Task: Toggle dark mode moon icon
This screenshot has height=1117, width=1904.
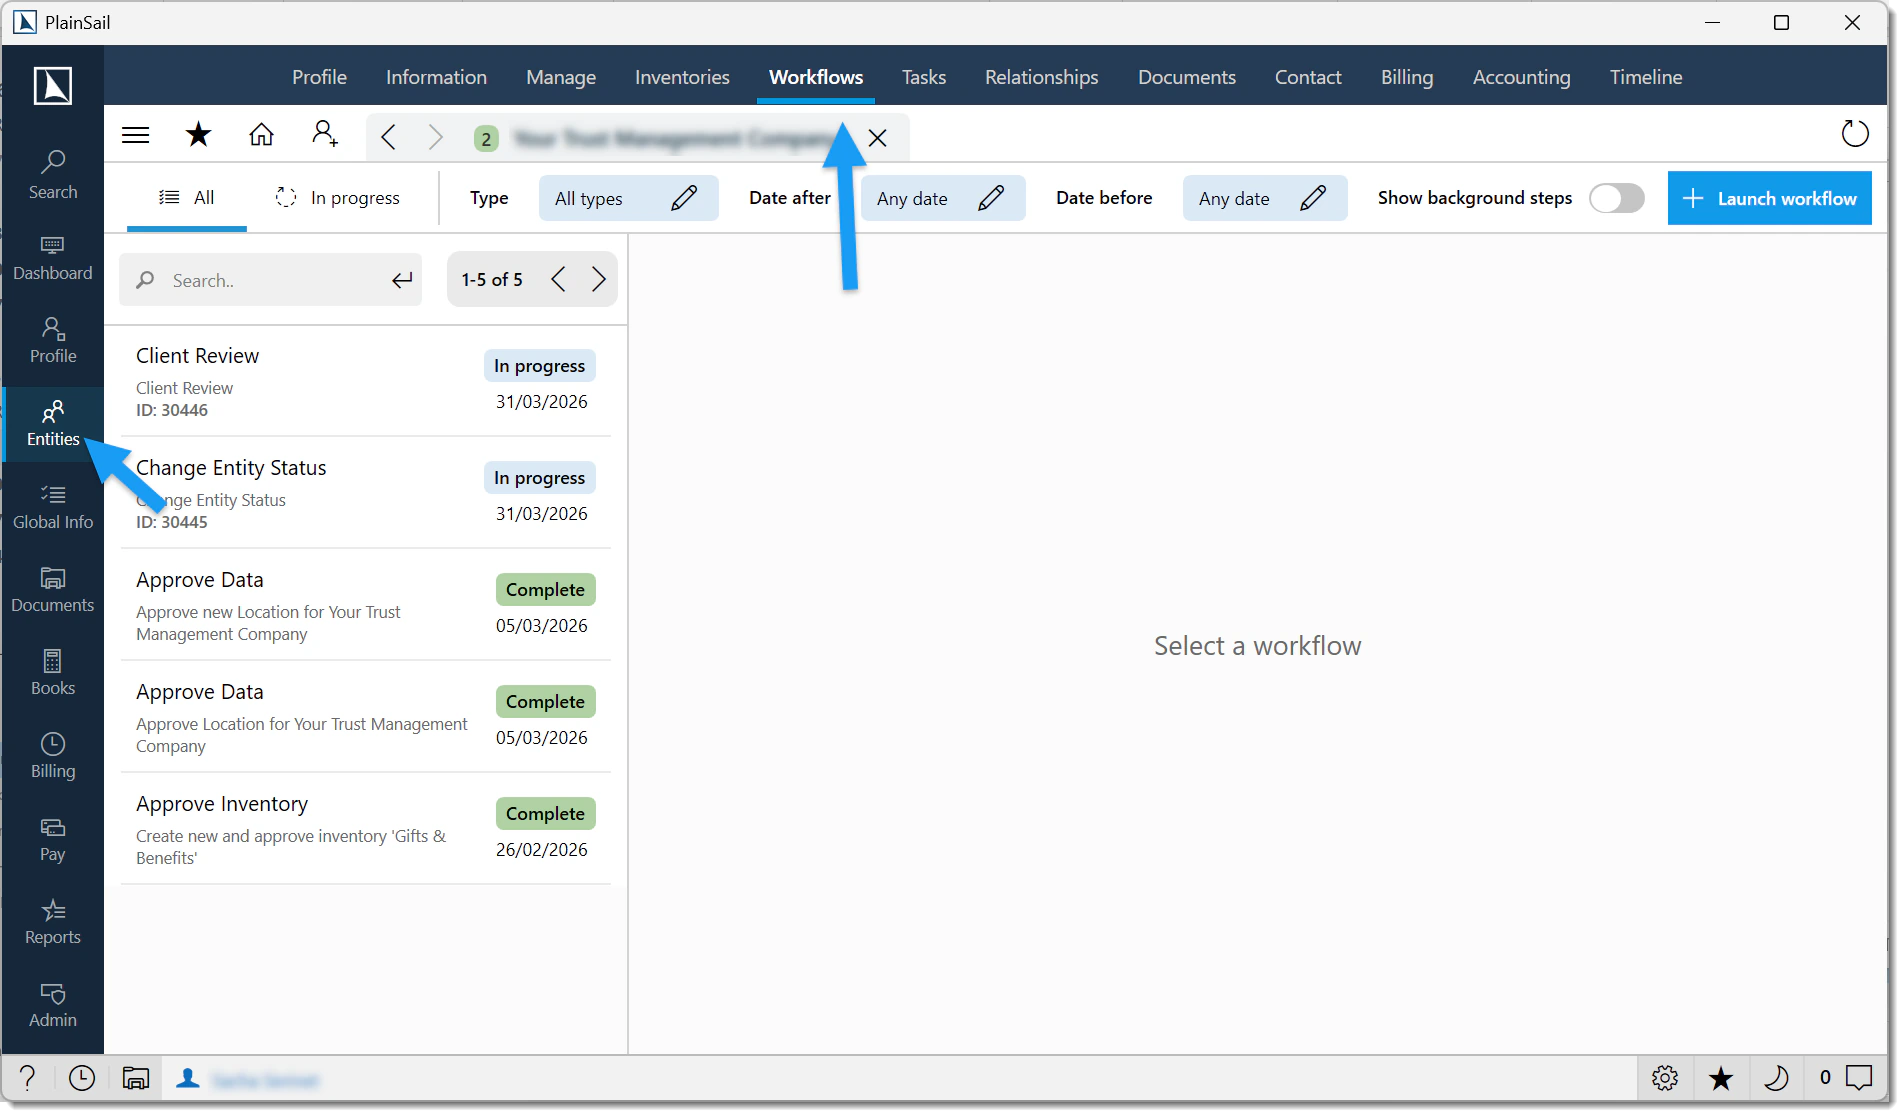Action: click(1777, 1078)
